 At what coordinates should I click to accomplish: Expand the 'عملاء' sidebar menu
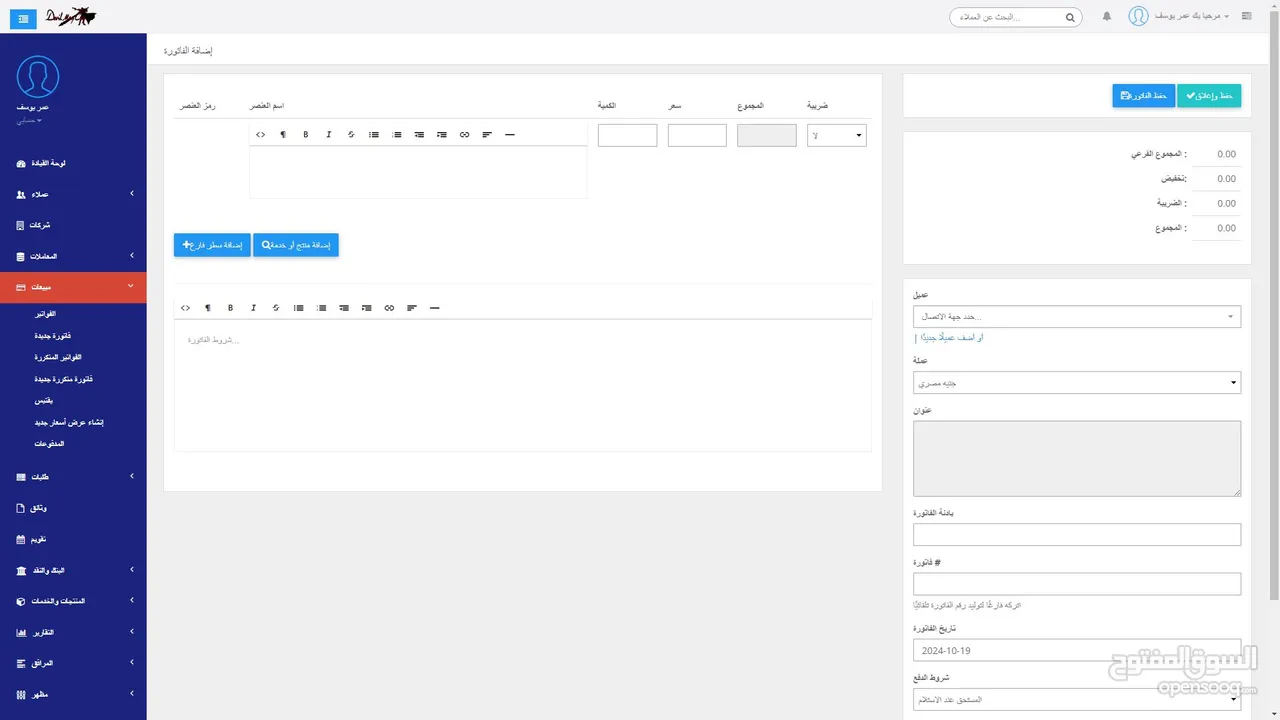coord(73,194)
